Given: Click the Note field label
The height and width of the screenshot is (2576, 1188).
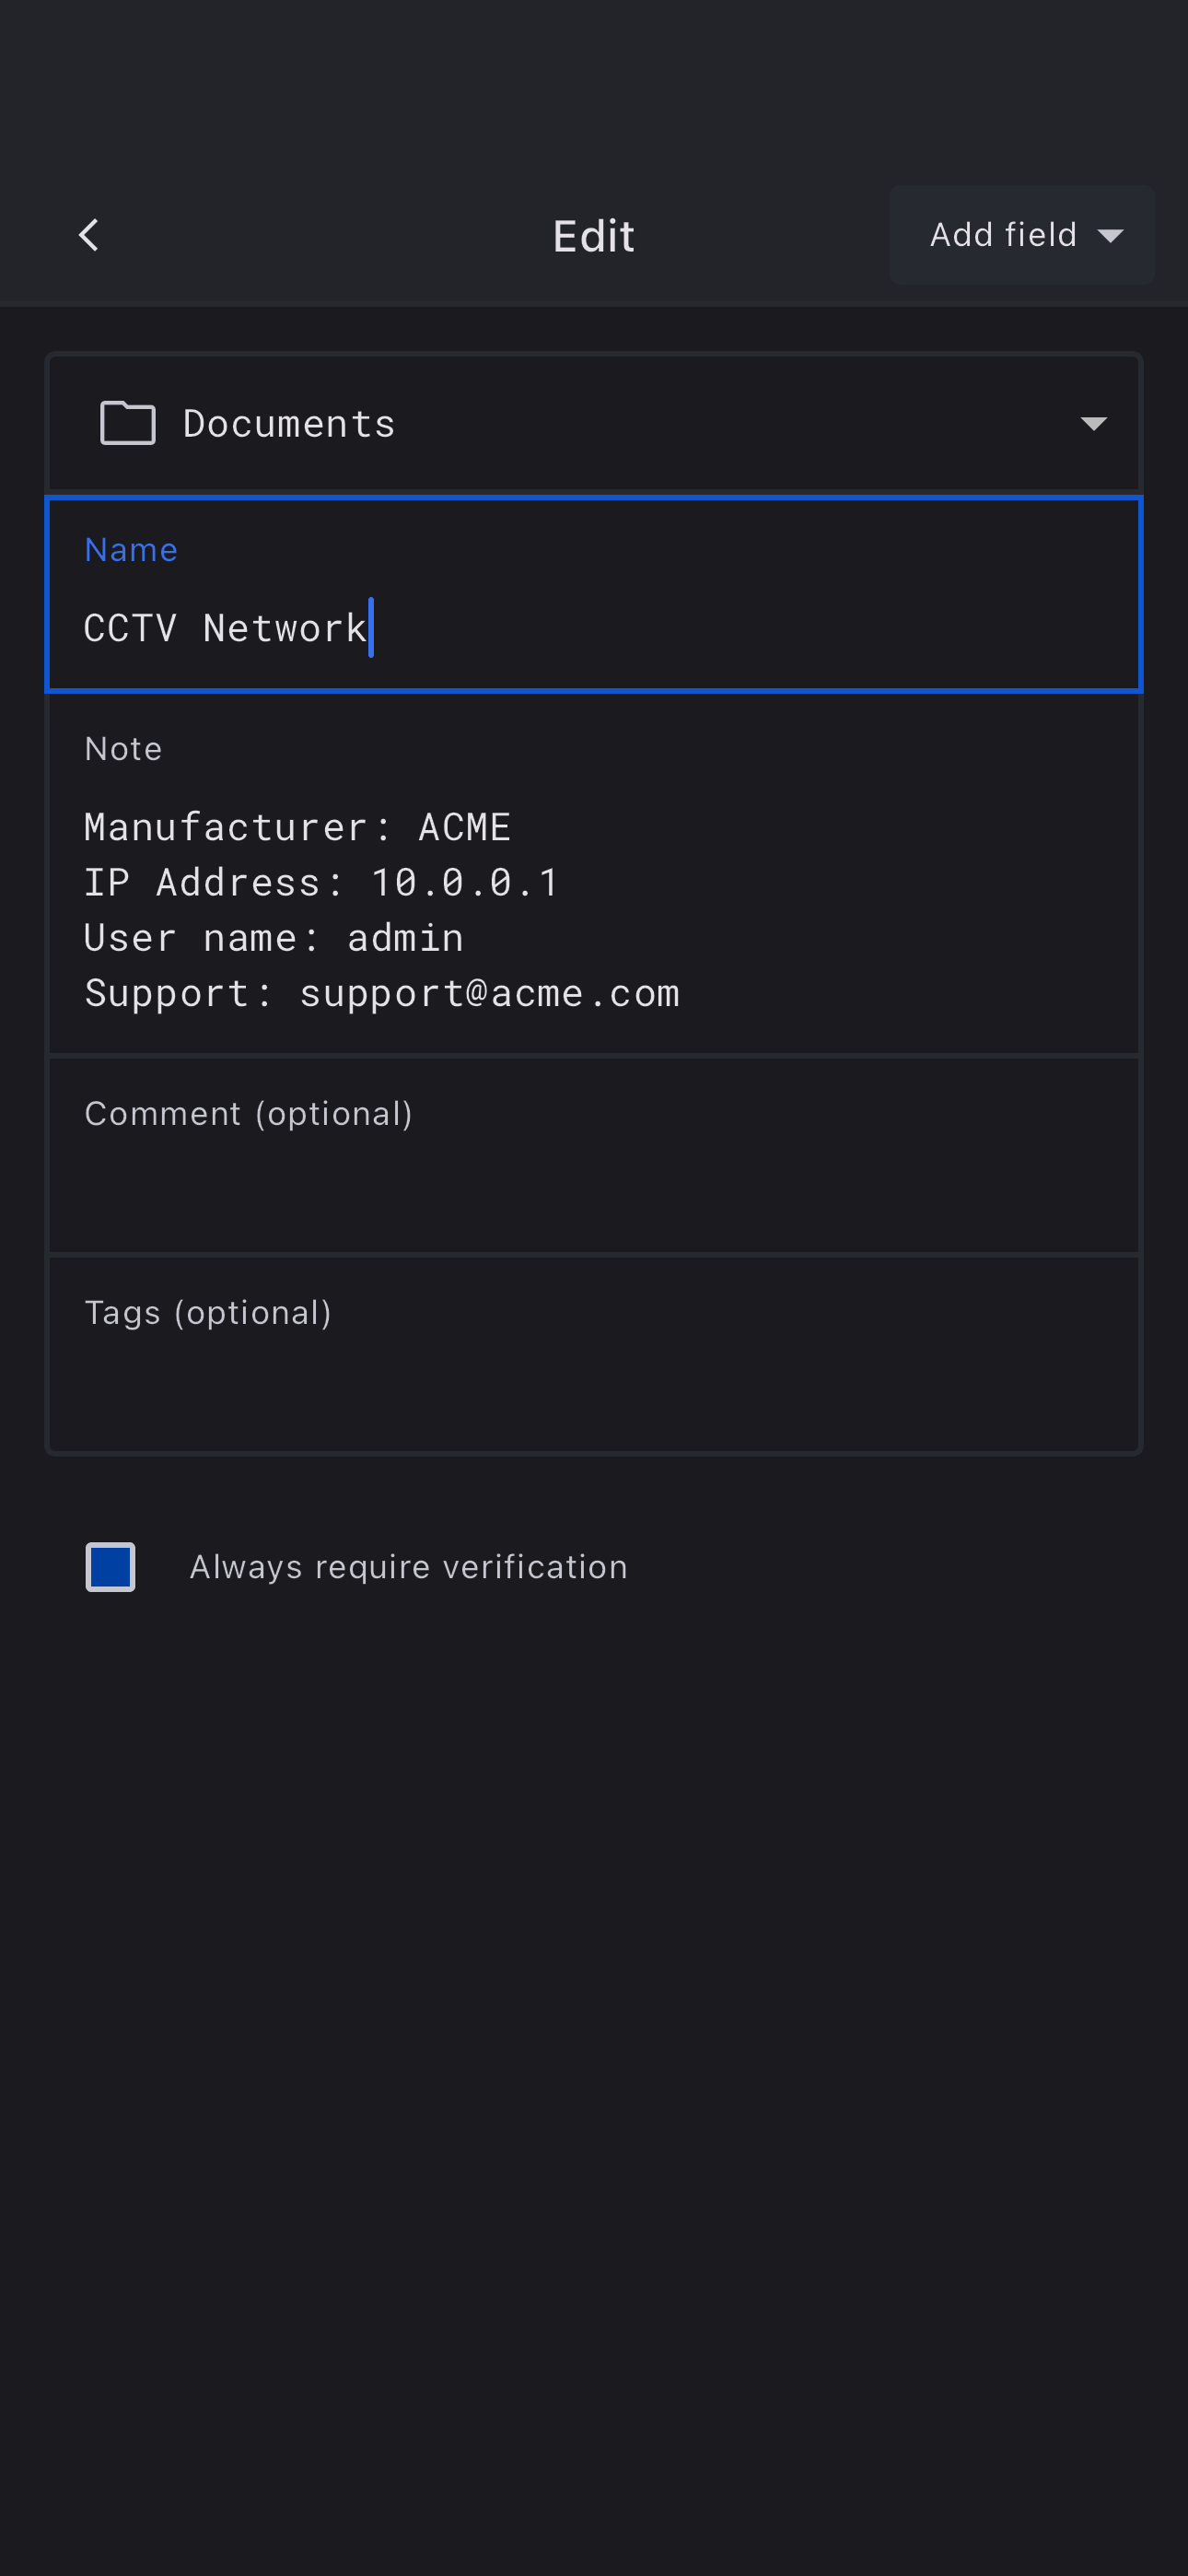Looking at the screenshot, I should [123, 749].
